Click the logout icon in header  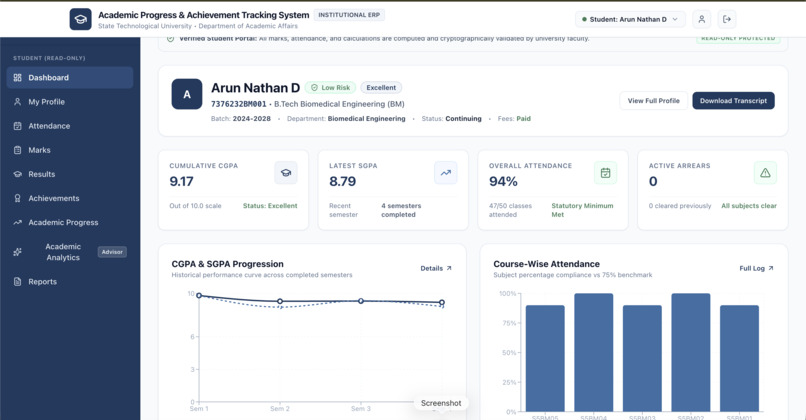tap(727, 19)
